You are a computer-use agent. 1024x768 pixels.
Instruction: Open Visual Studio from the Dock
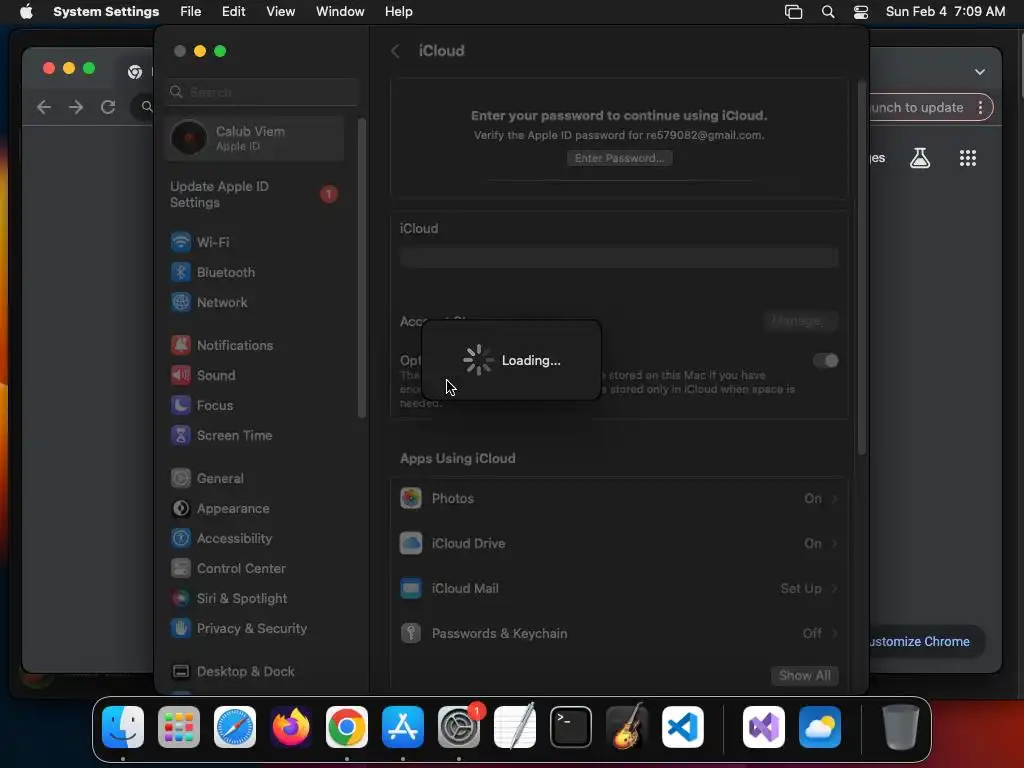point(764,727)
